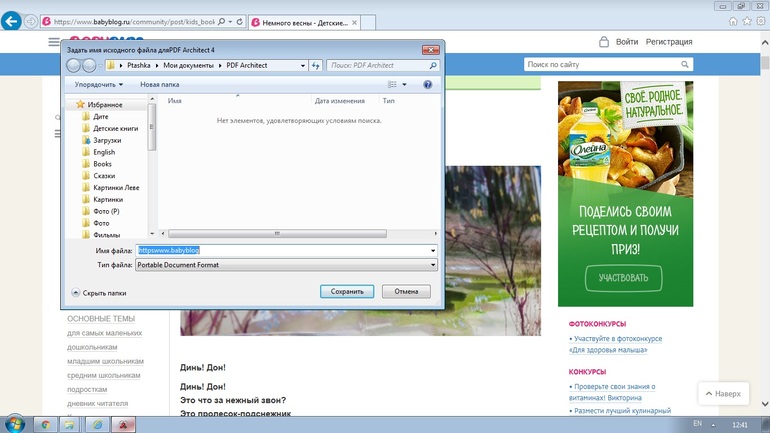This screenshot has width=770, height=433.
Task: Click the change view icon in dialog toolbar
Action: 392,85
